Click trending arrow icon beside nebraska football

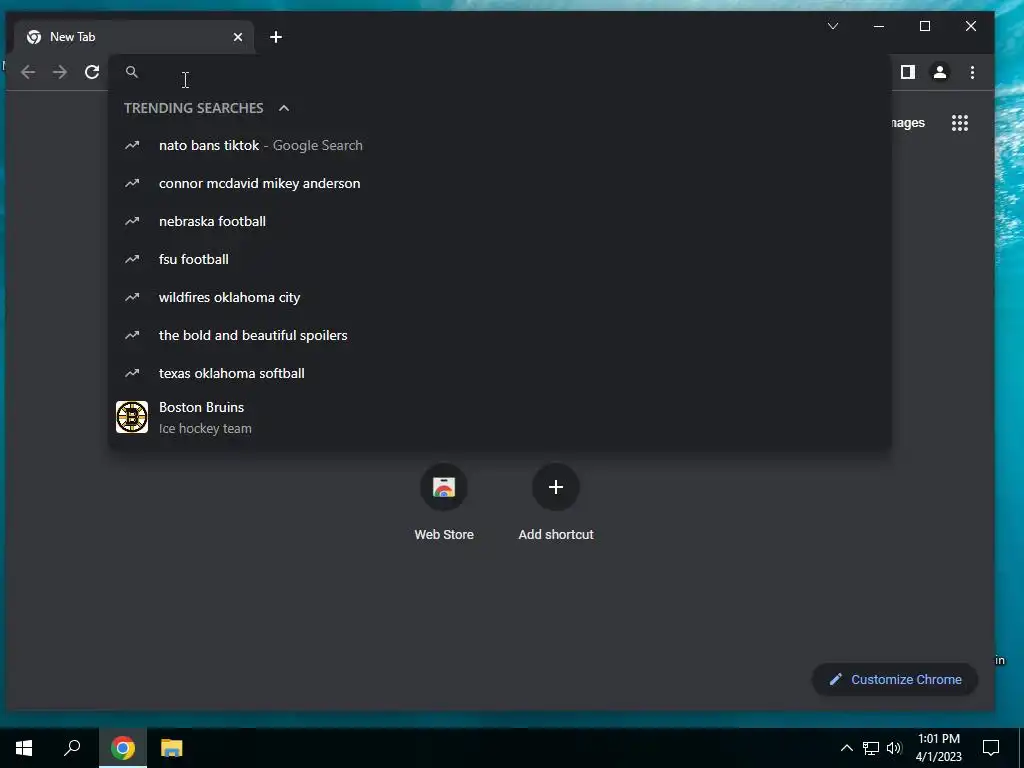tap(132, 221)
